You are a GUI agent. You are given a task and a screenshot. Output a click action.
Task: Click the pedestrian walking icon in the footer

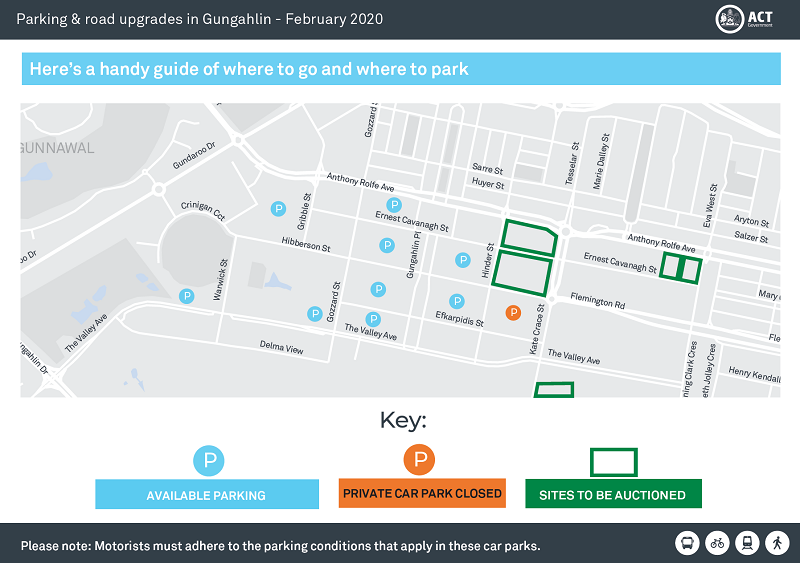pos(777,543)
